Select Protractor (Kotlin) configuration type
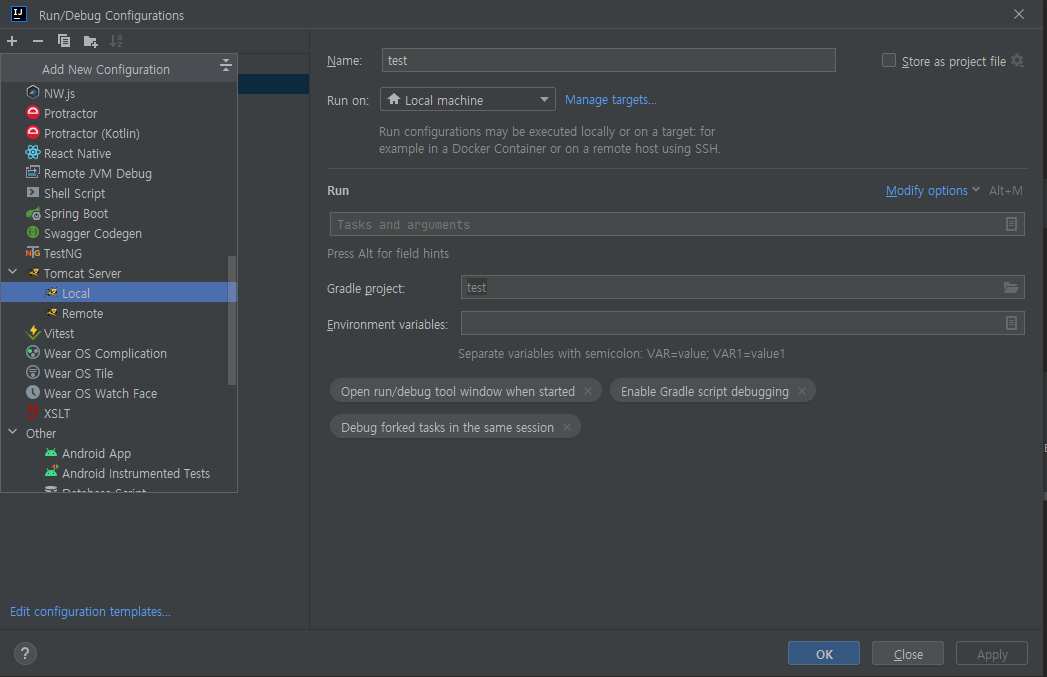1047x677 pixels. click(119, 134)
